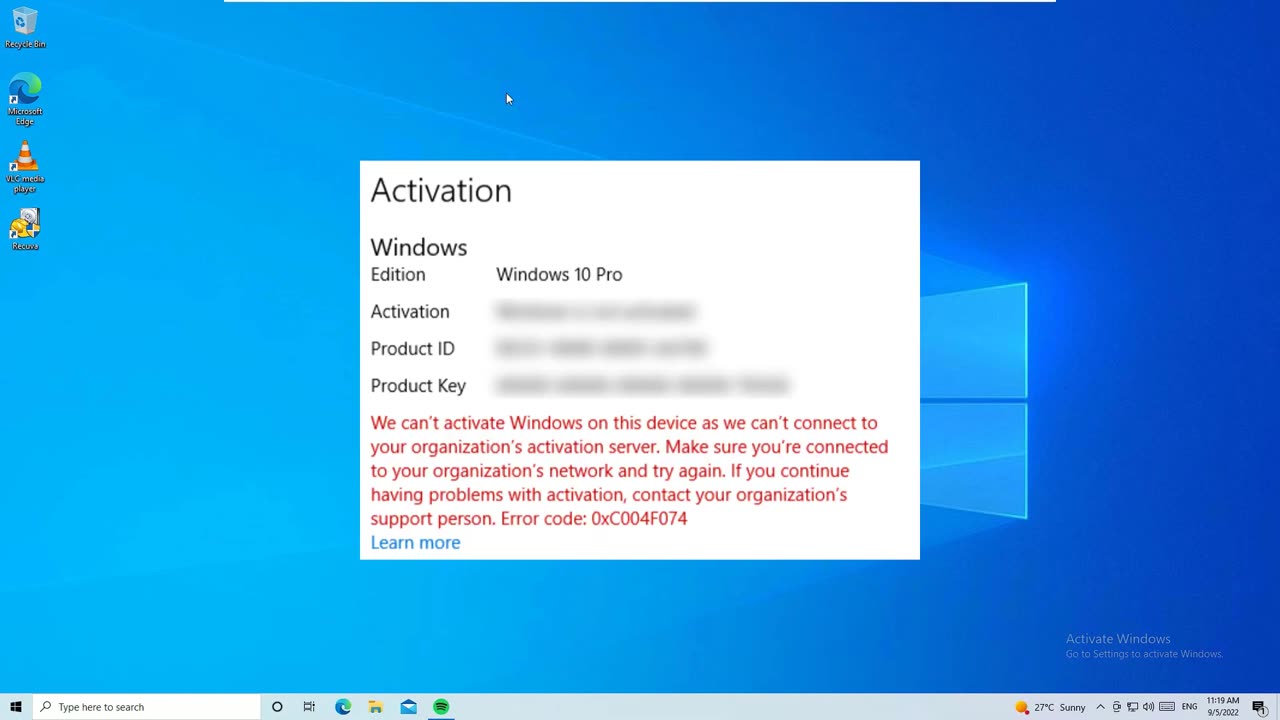Open the network status tray icon

coord(1133,707)
